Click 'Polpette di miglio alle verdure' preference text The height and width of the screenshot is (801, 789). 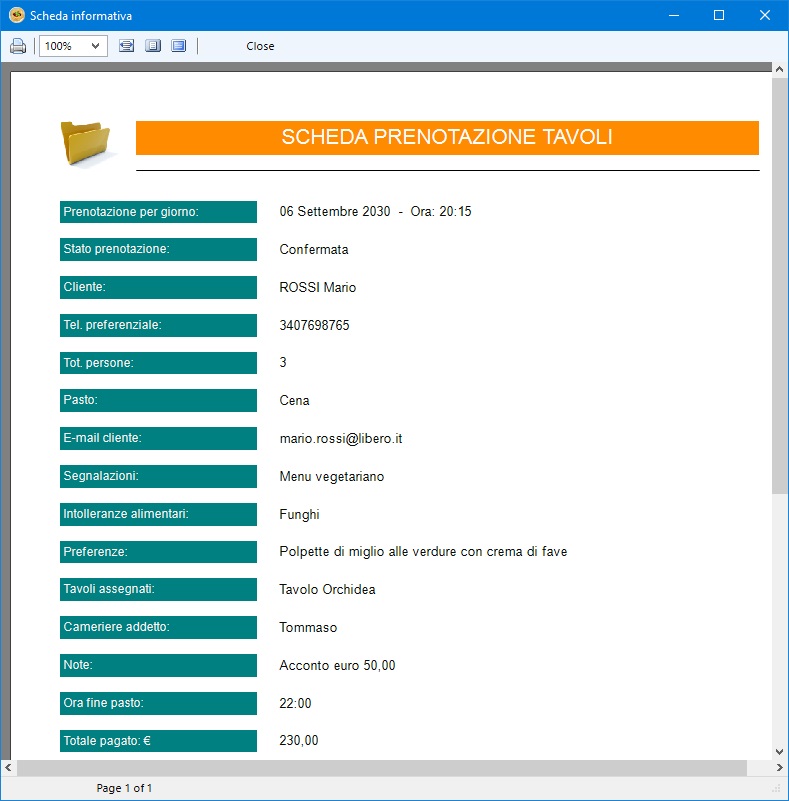tap(367, 552)
